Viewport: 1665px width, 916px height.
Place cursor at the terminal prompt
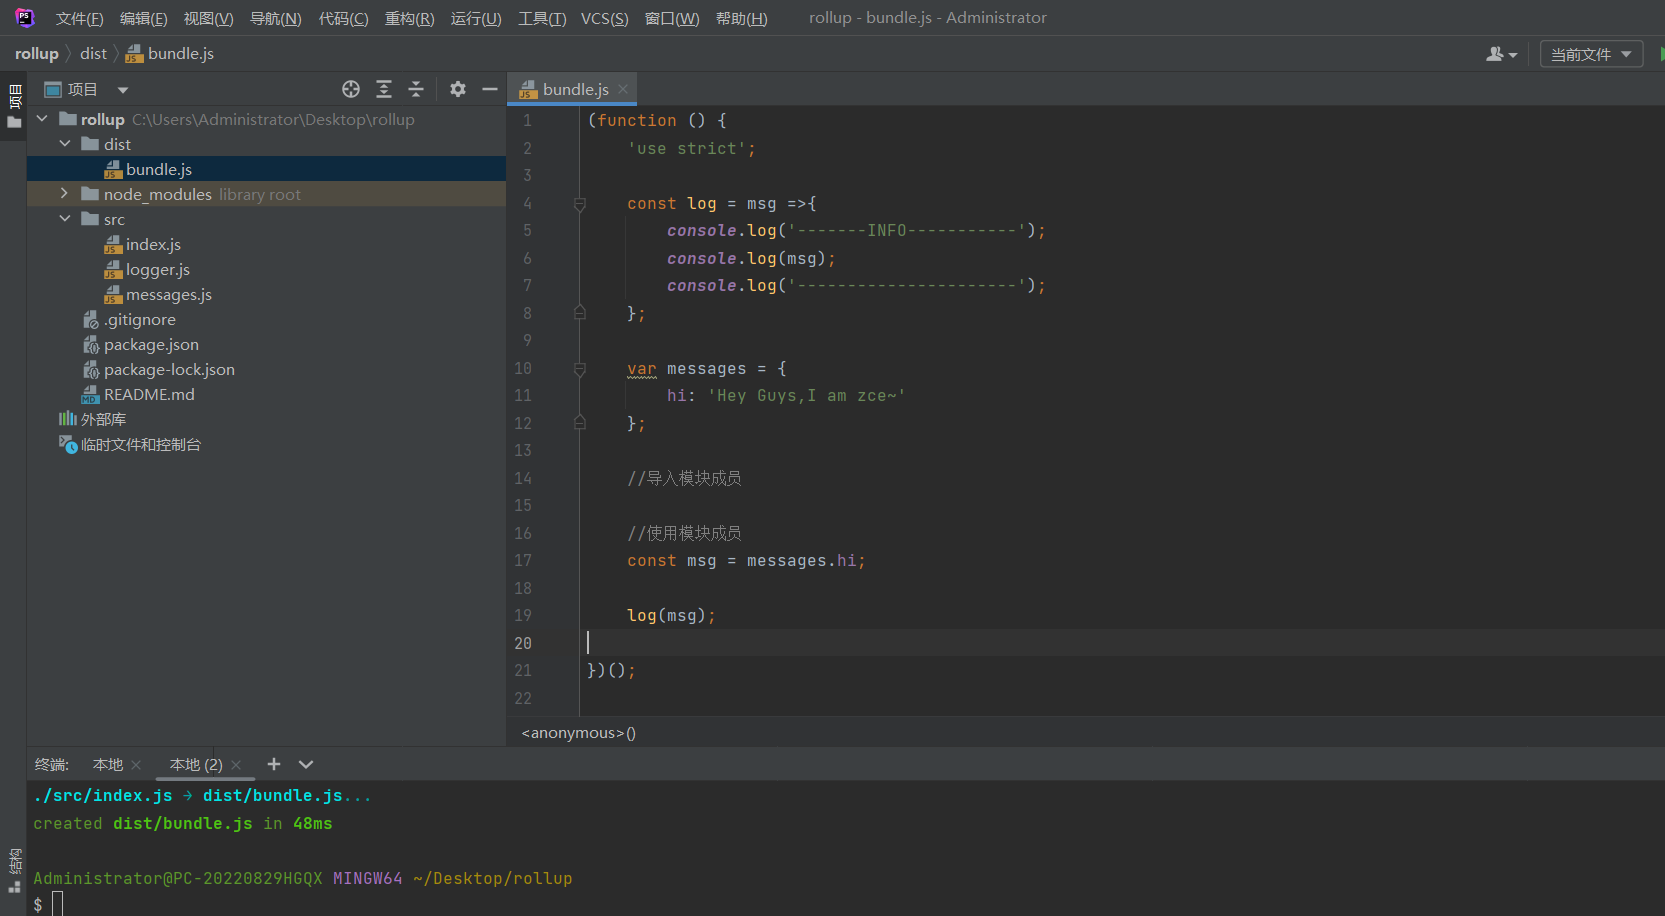point(57,904)
